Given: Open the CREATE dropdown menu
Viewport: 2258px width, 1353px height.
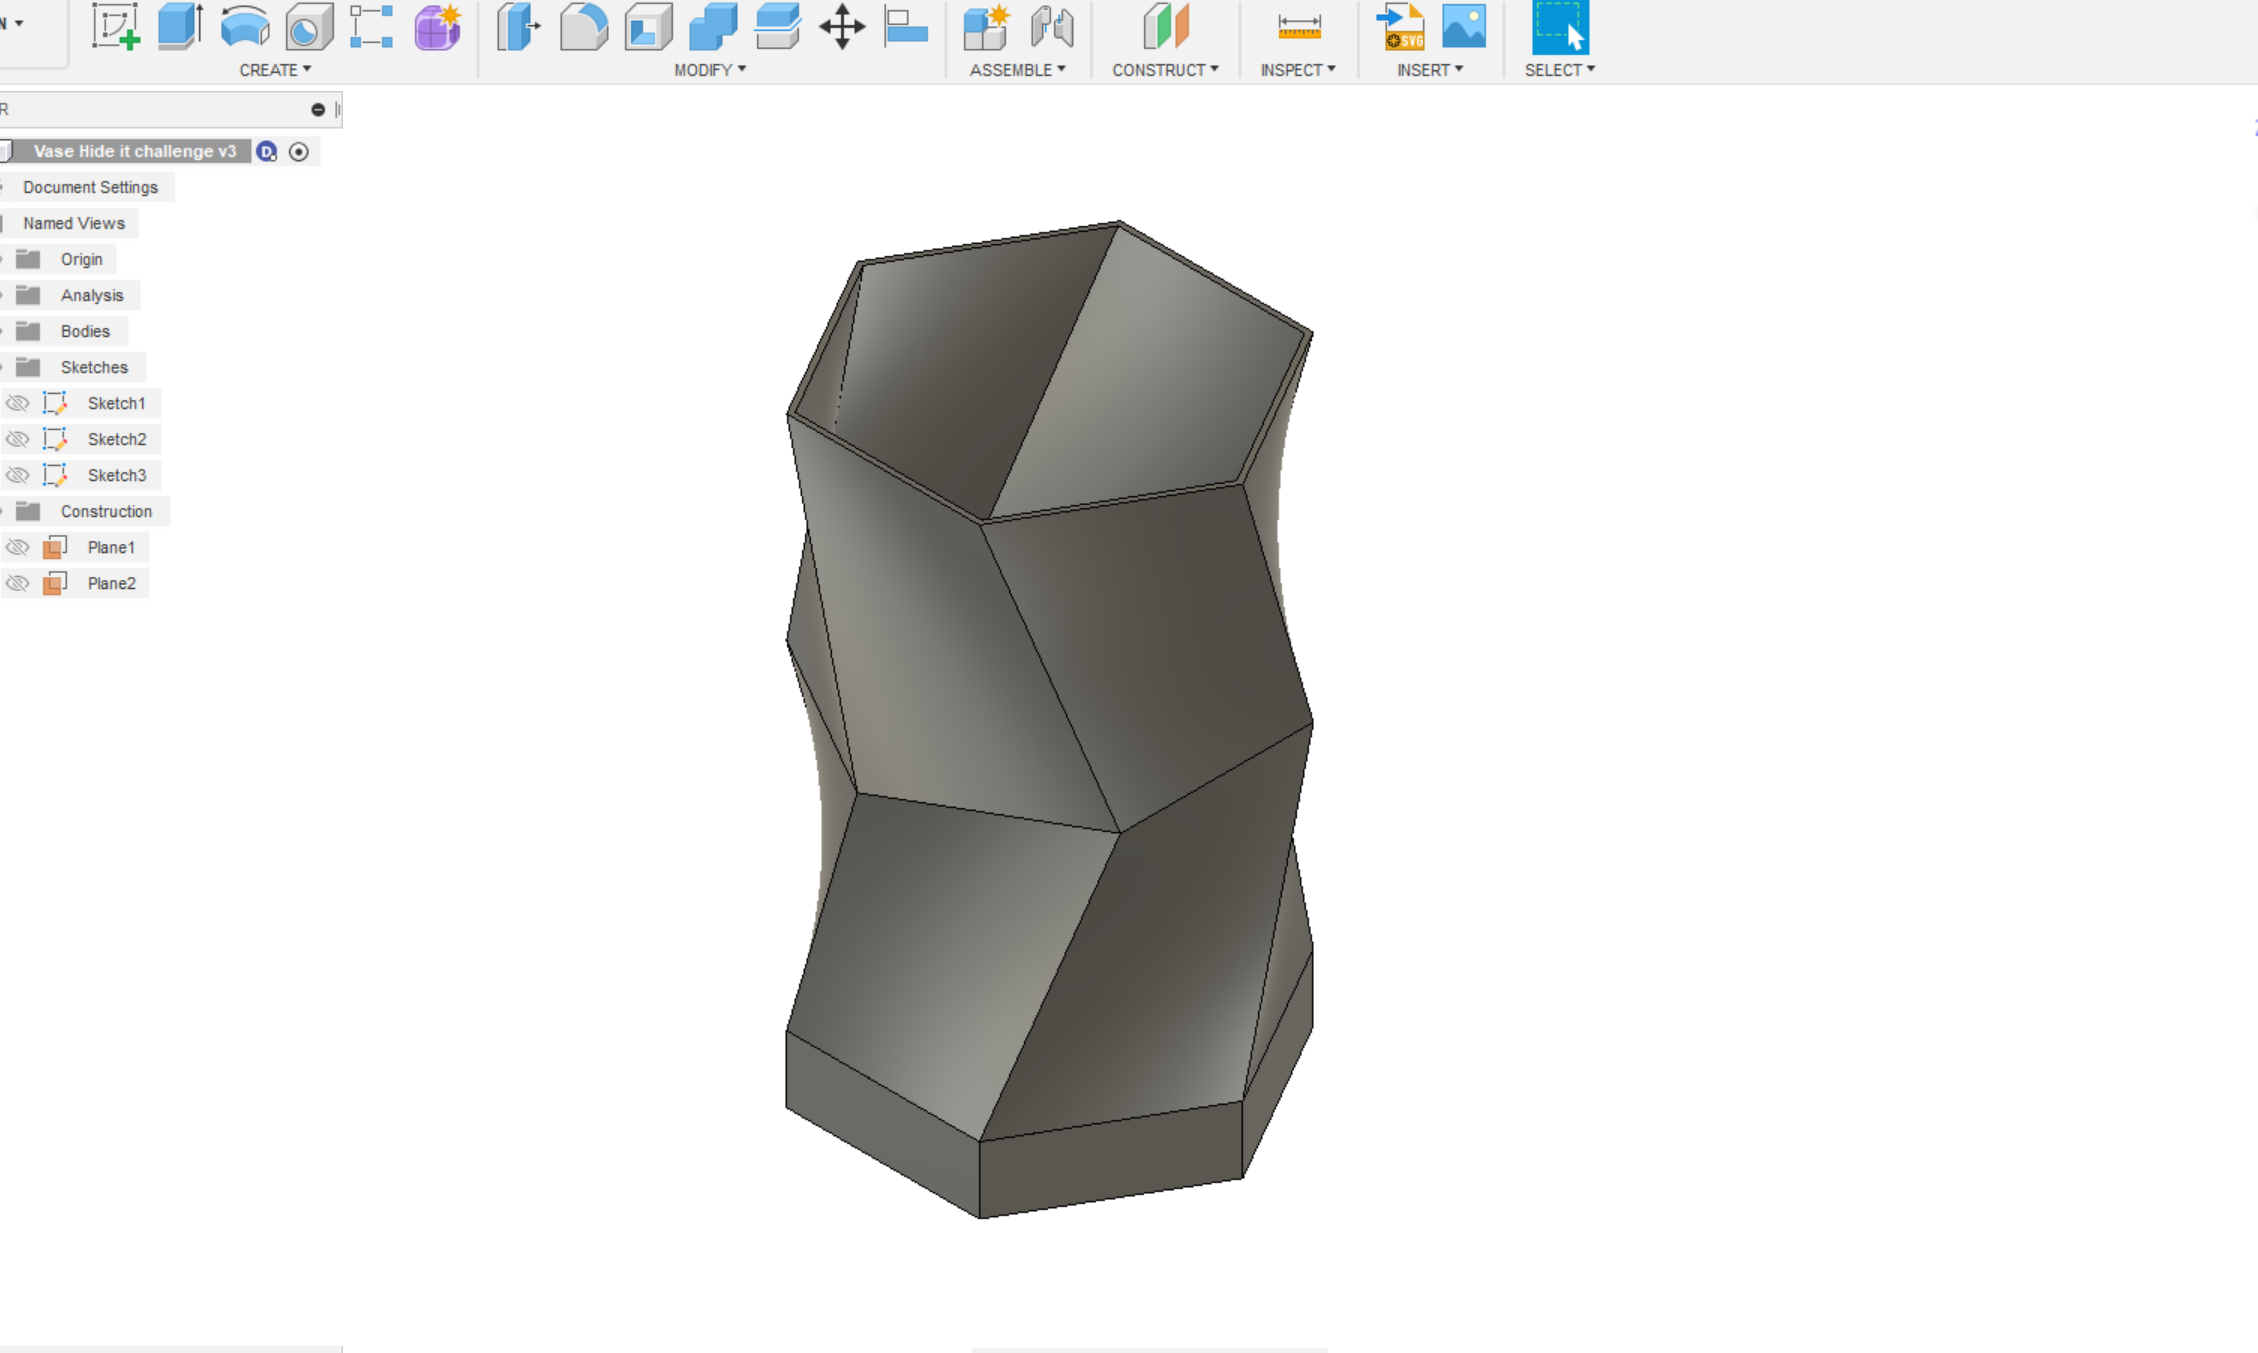Looking at the screenshot, I should tap(275, 70).
